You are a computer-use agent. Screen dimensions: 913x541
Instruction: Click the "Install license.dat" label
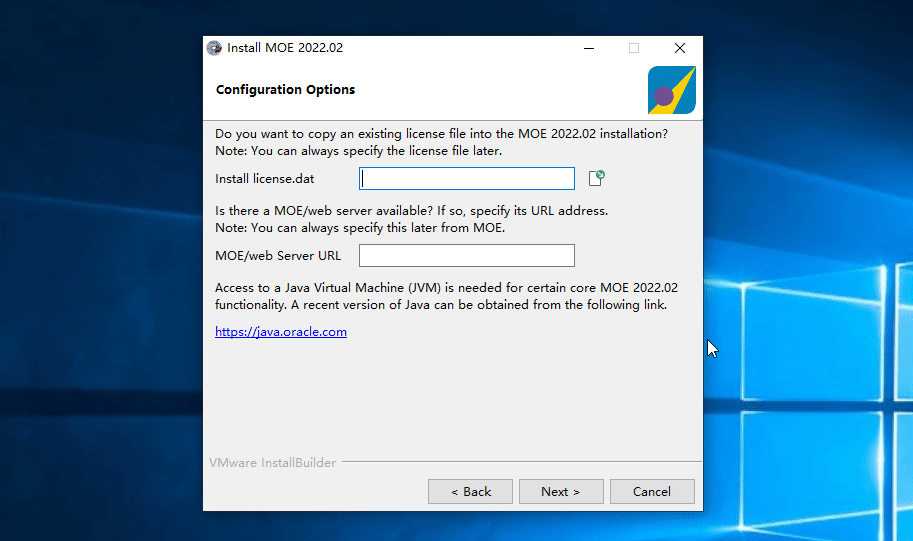(x=264, y=179)
